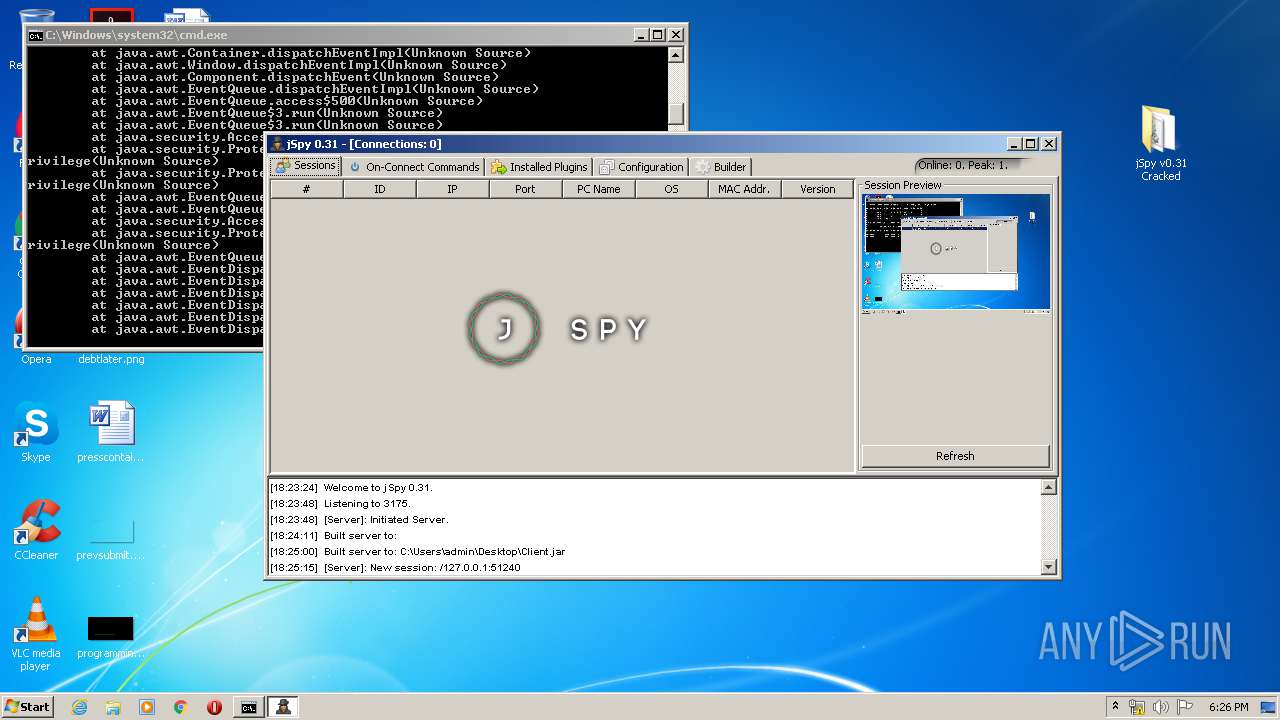Open the Windows Start menu

pyautogui.click(x=27, y=707)
